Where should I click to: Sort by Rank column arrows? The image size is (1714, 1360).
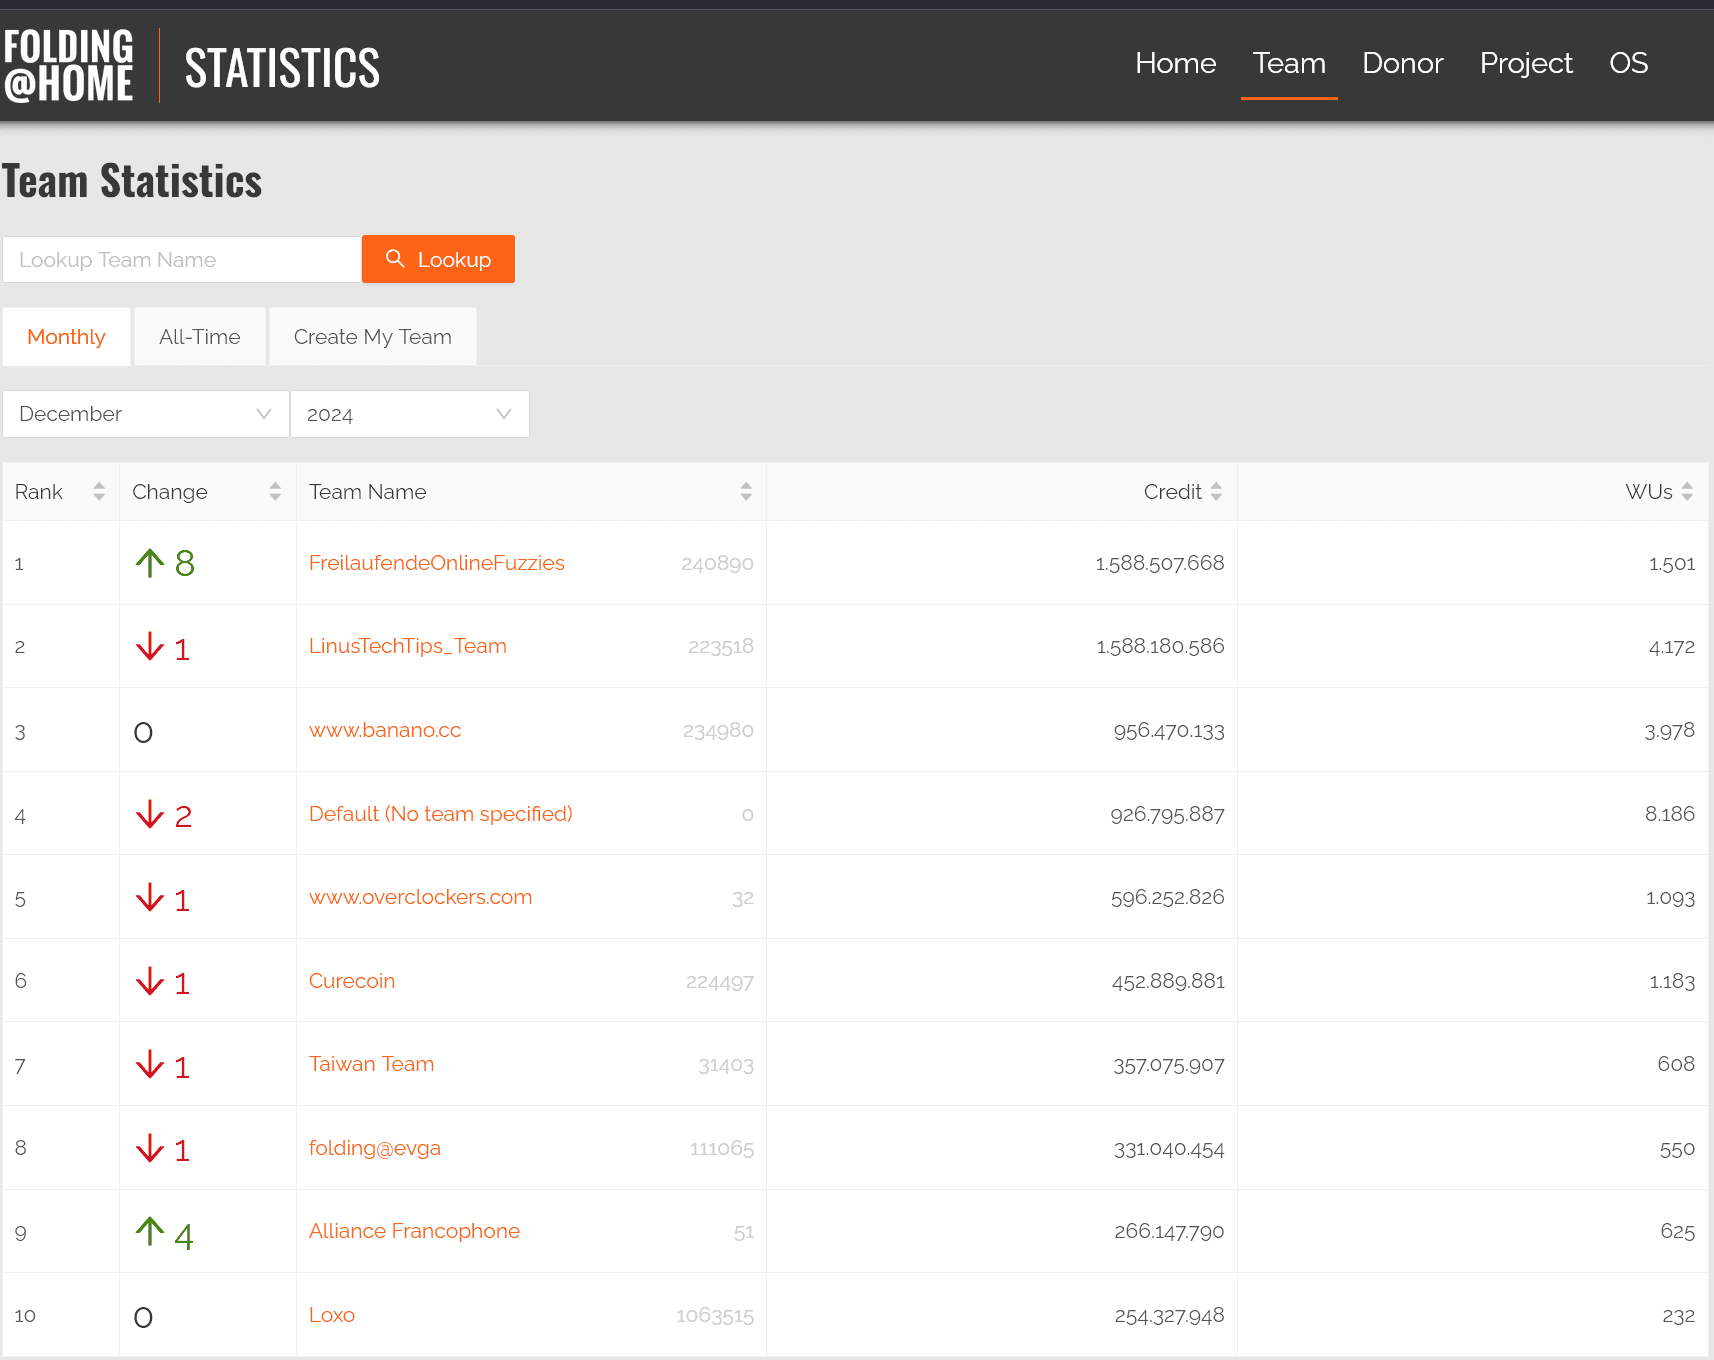[99, 491]
